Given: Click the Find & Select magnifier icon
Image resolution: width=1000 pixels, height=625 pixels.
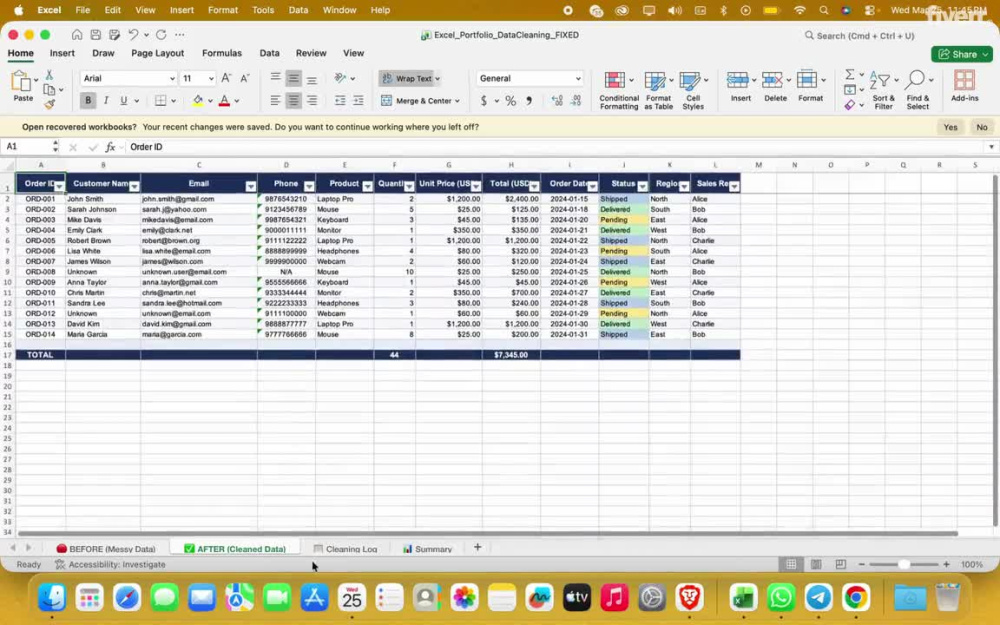Looking at the screenshot, I should 915,80.
